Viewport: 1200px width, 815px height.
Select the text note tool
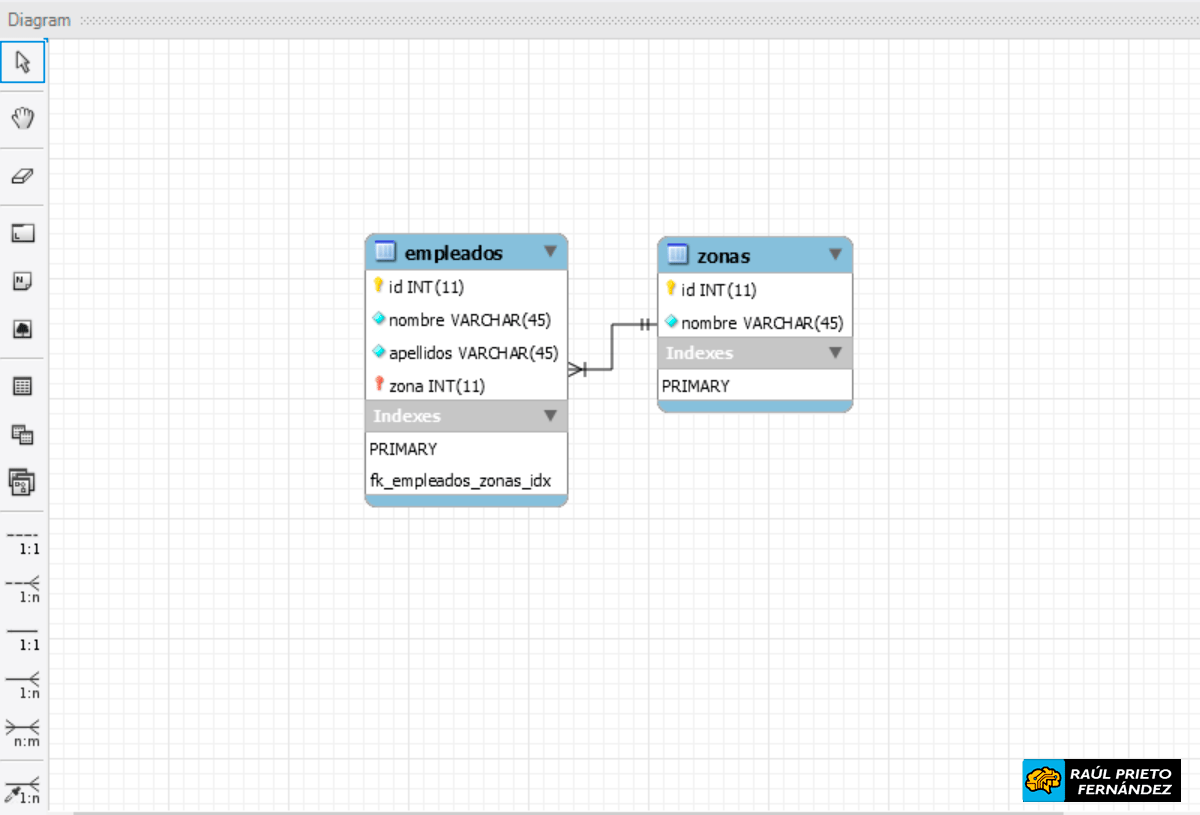23,281
